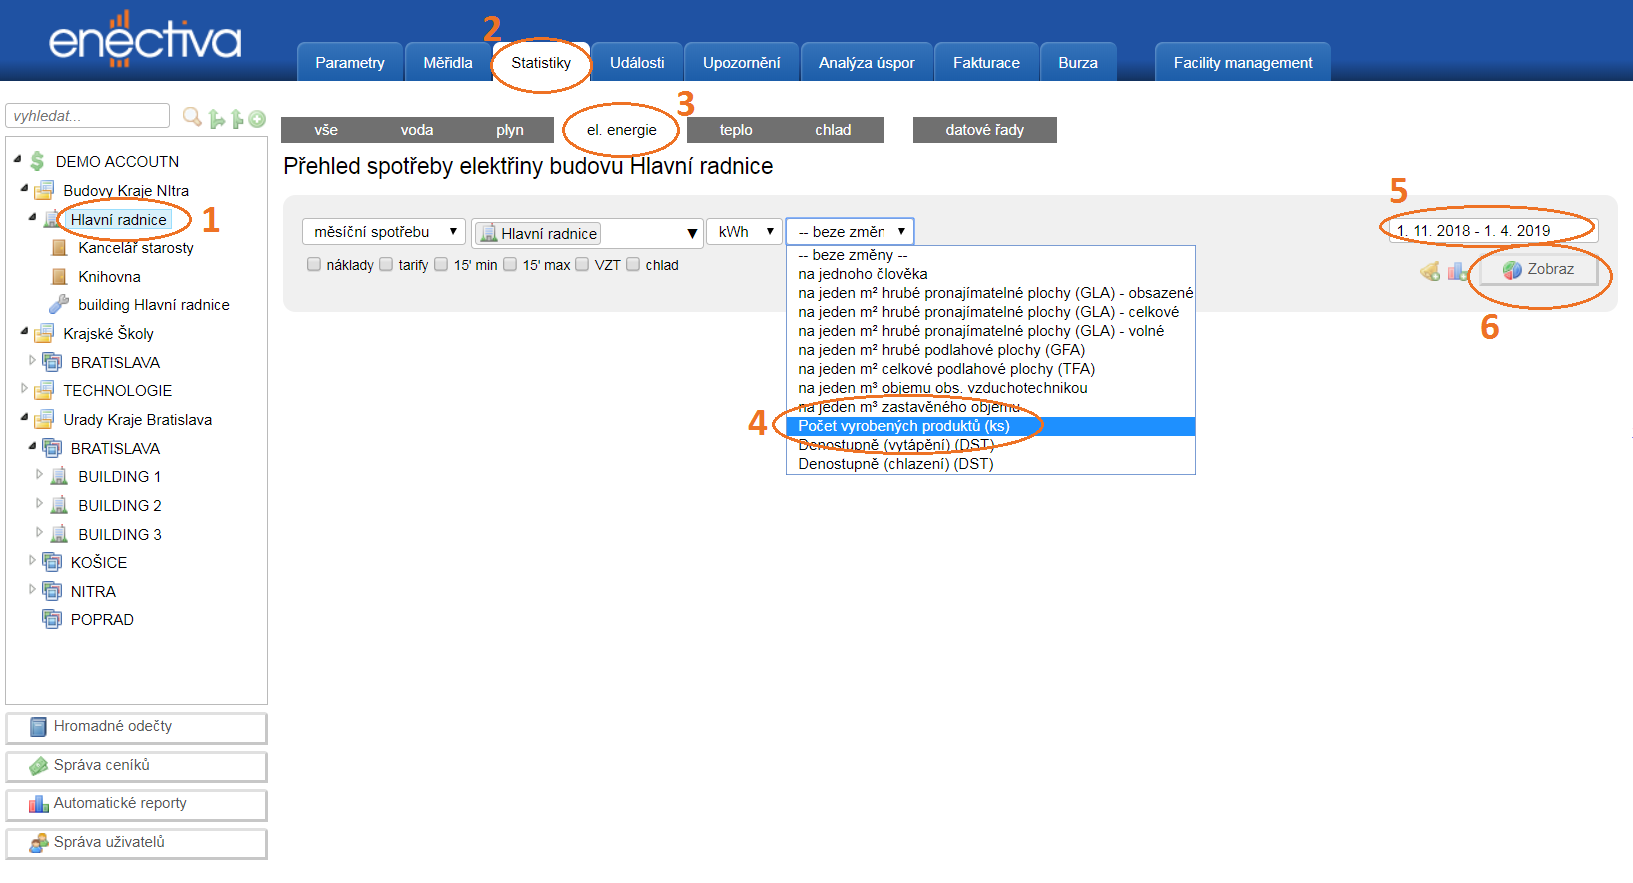Viewport: 1633px width, 883px height.
Task: Open Automatické reporty
Action: 136,804
